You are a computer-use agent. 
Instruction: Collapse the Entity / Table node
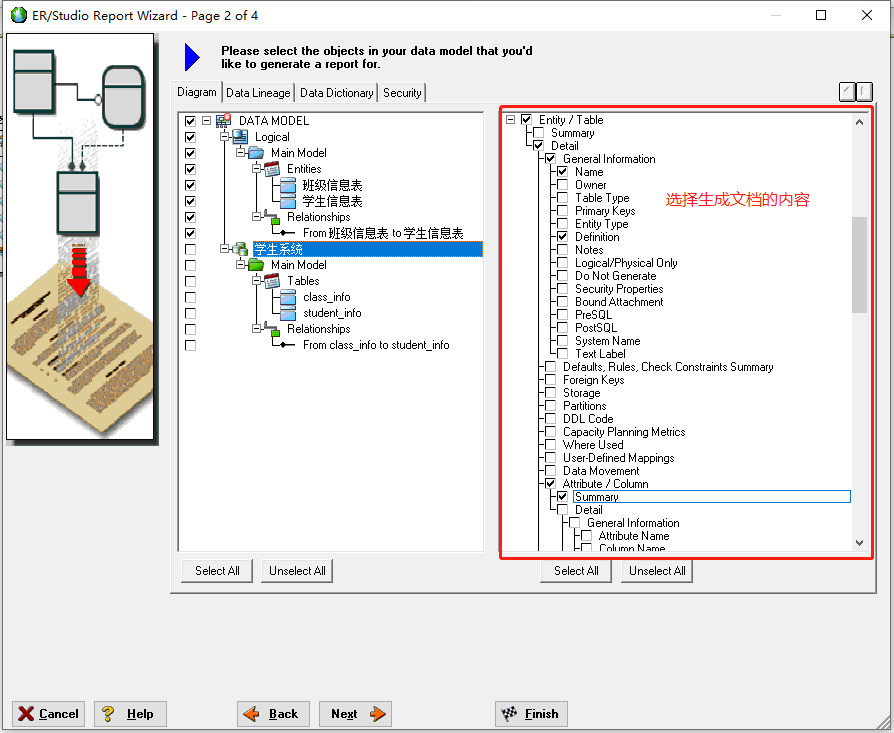pyautogui.click(x=511, y=120)
